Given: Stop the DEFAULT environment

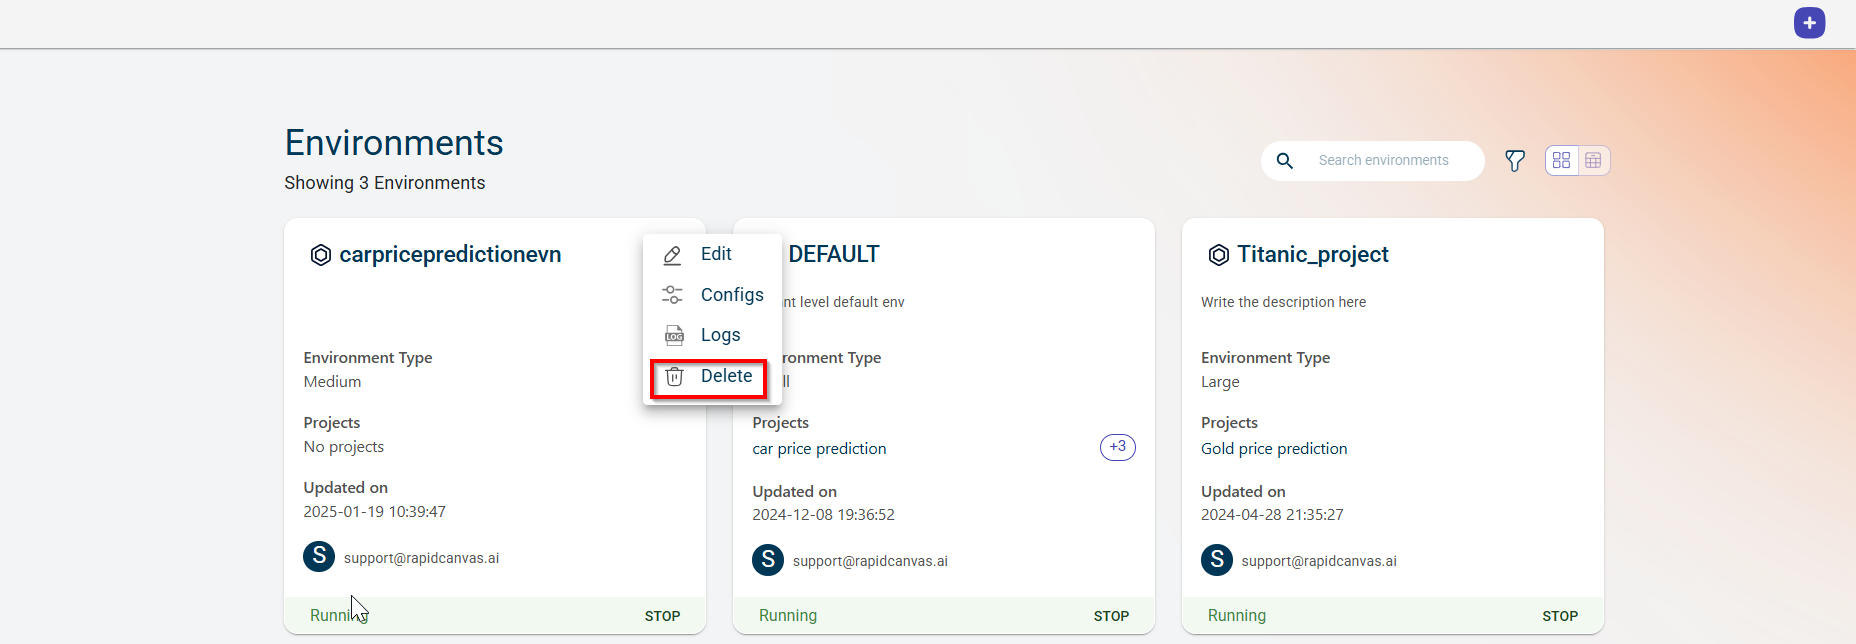Looking at the screenshot, I should click(1111, 616).
